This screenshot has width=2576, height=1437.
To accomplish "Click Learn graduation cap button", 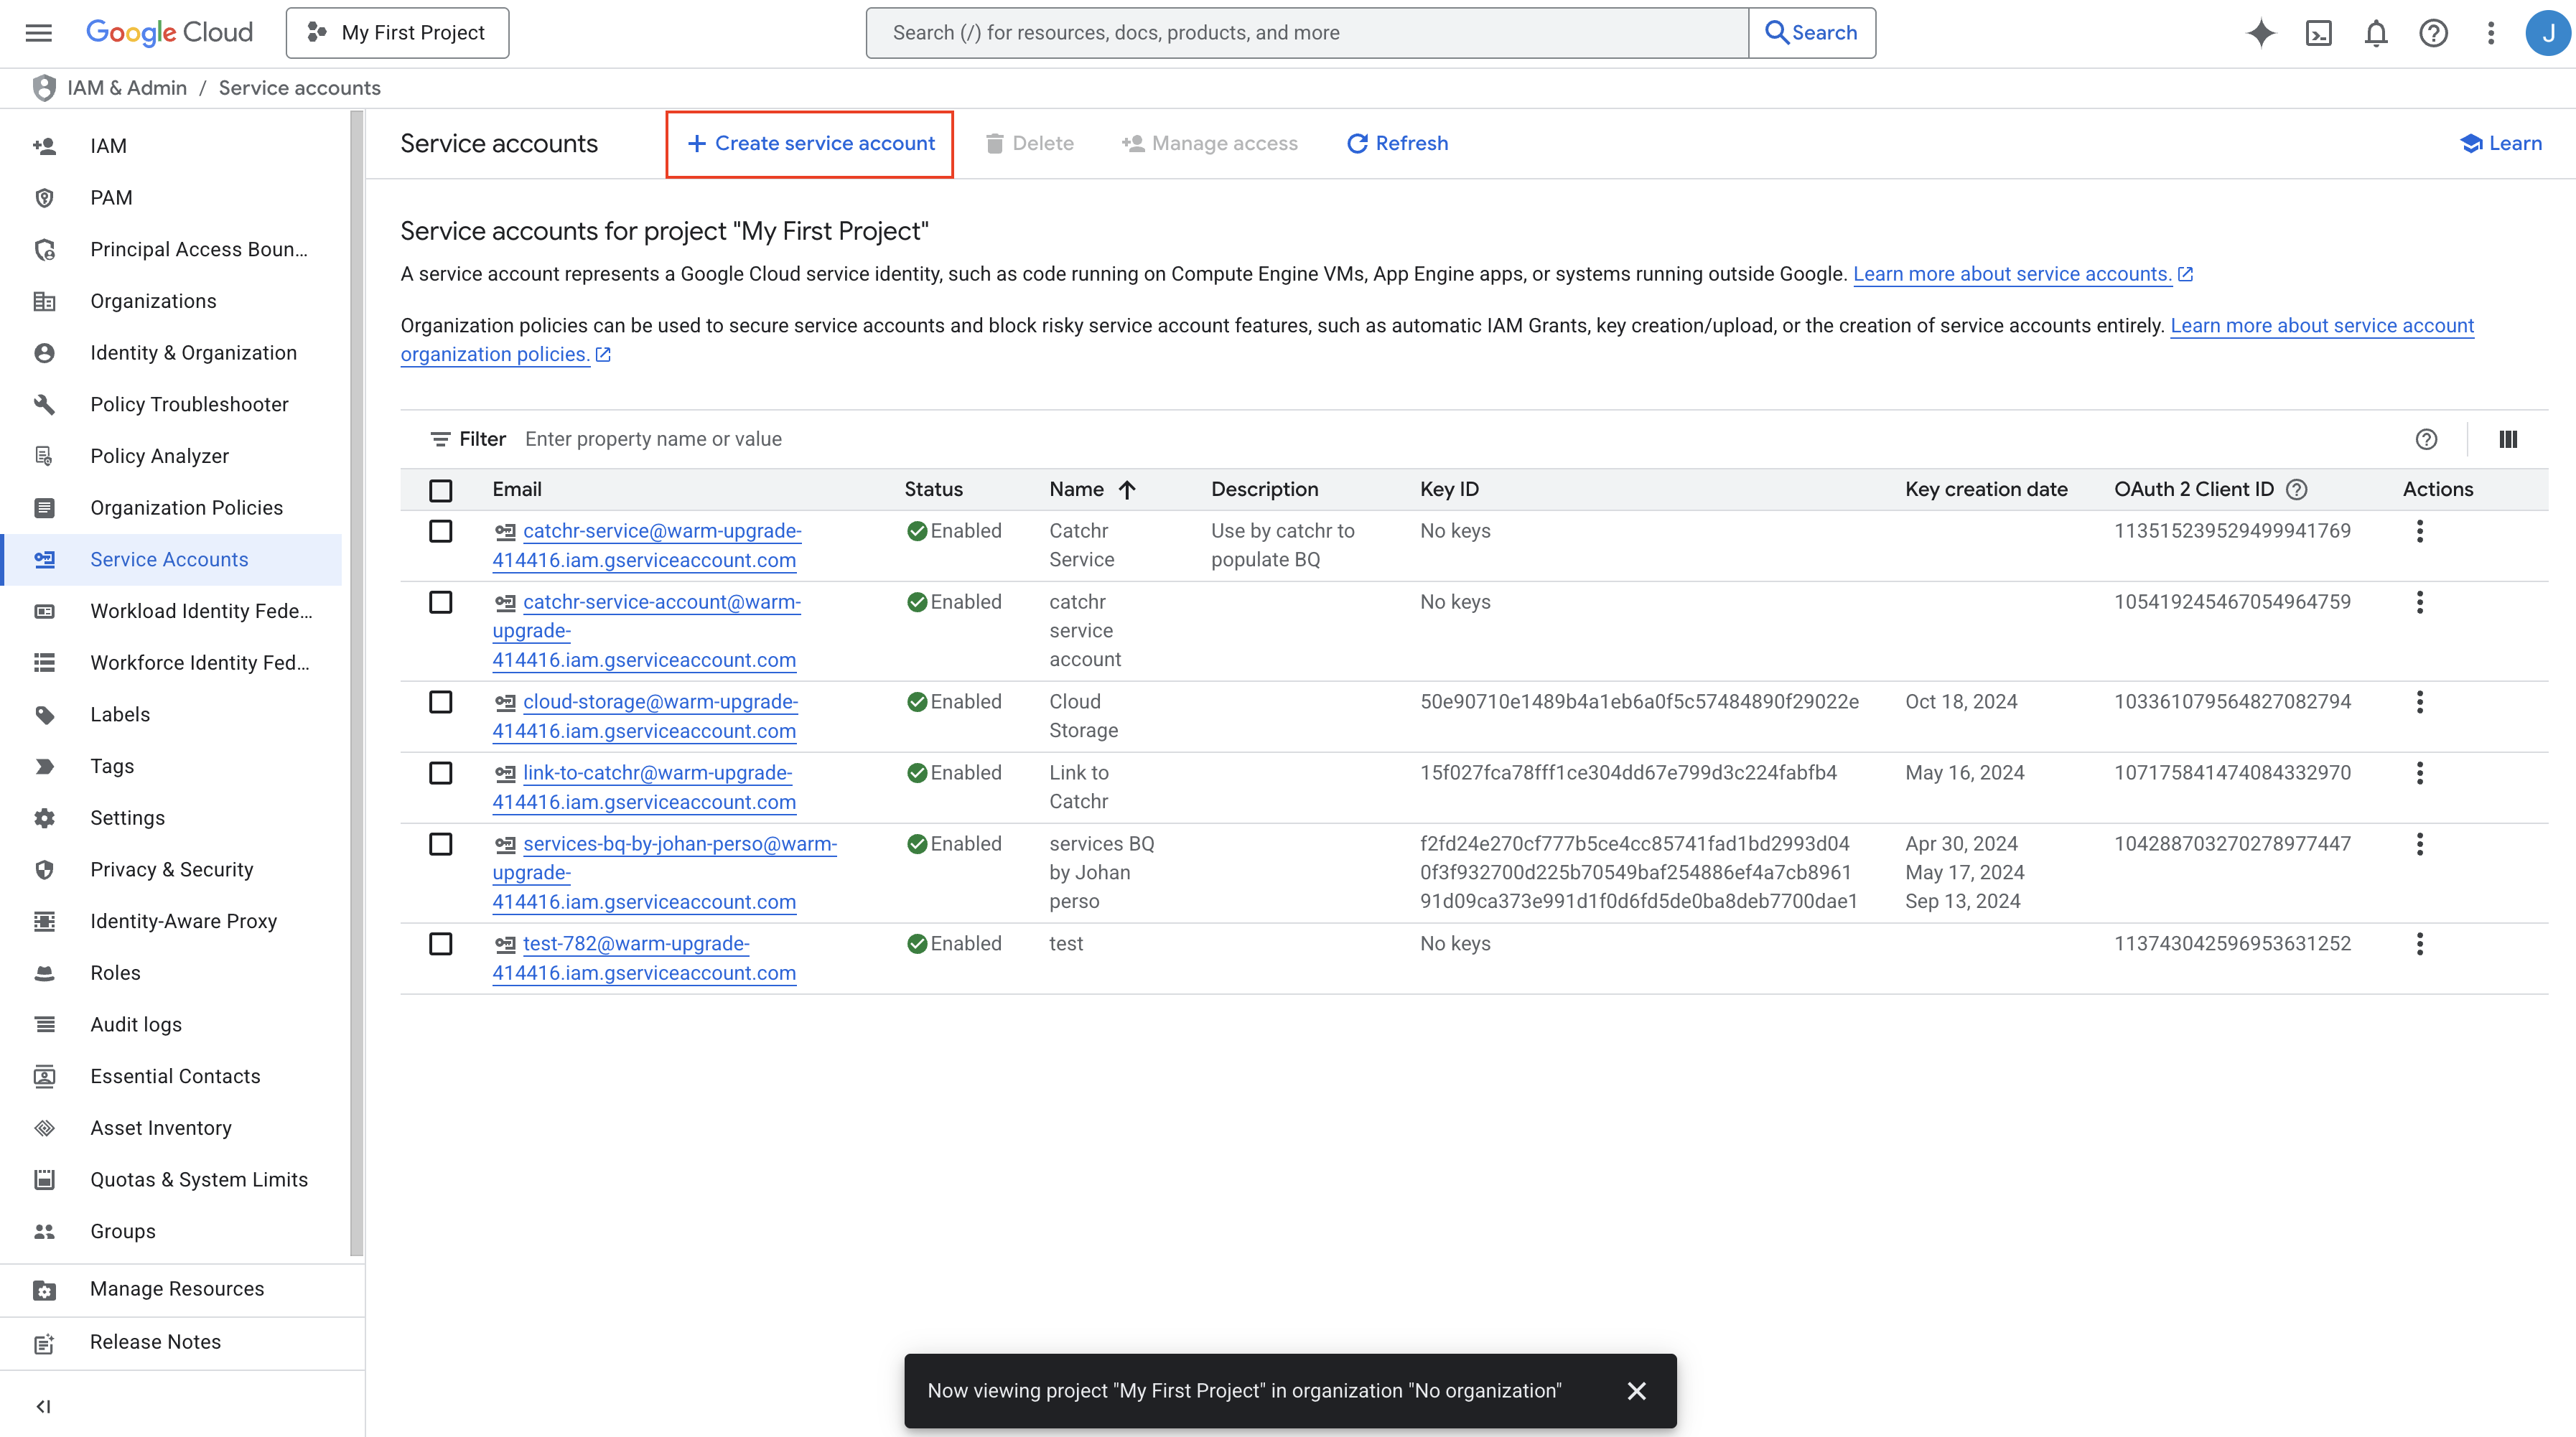I will (x=2500, y=143).
